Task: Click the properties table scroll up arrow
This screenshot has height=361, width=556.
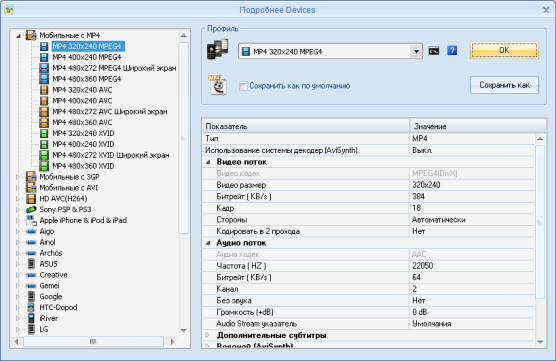Action: point(540,139)
